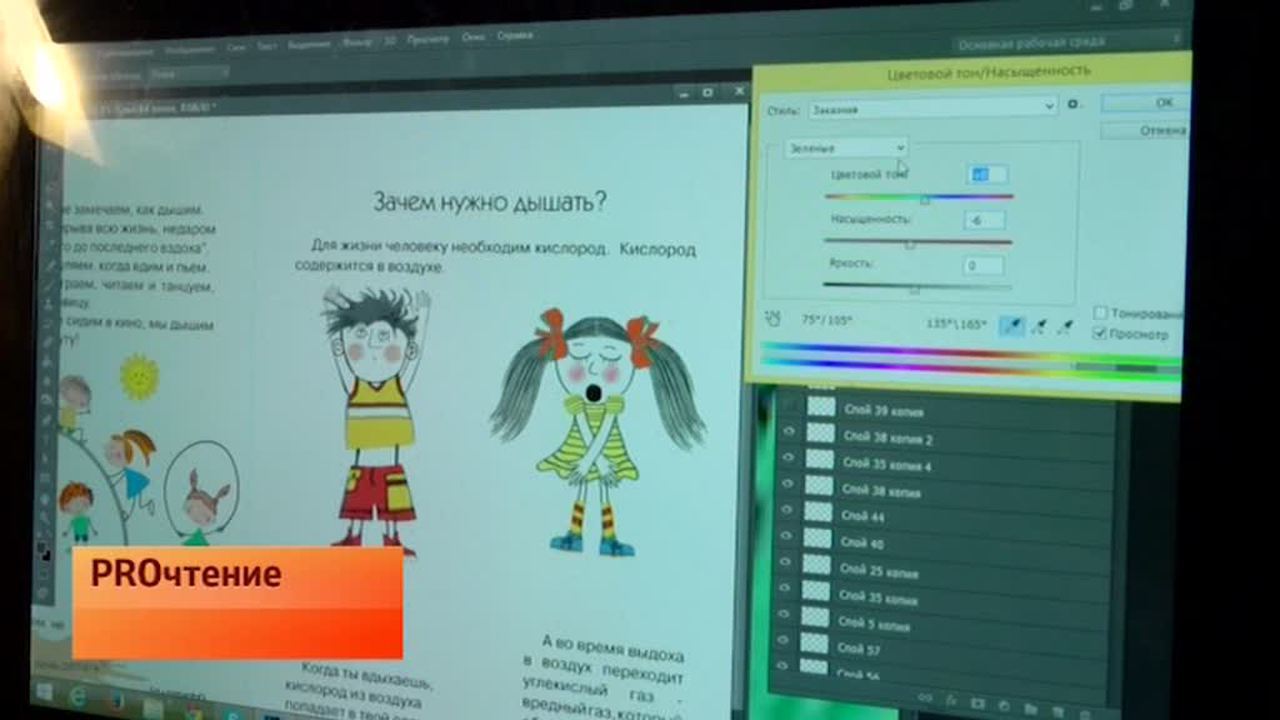Select the subtract-from-sample eyedropper
This screenshot has width=1280, height=720.
(x=1065, y=327)
